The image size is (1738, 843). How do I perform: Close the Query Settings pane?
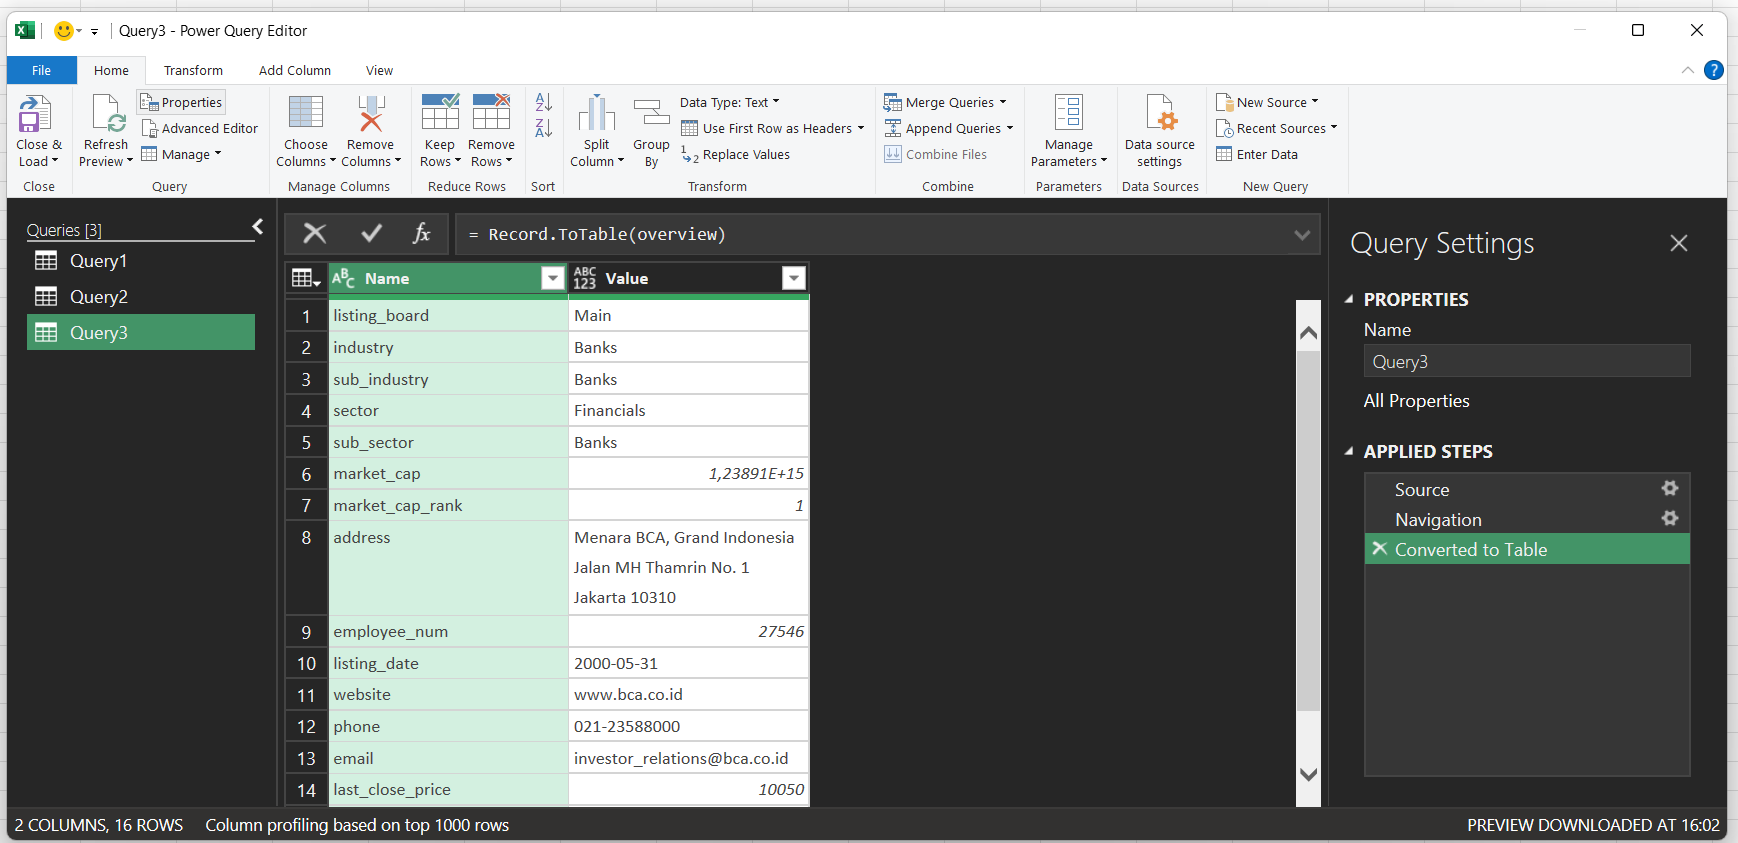[x=1679, y=243]
